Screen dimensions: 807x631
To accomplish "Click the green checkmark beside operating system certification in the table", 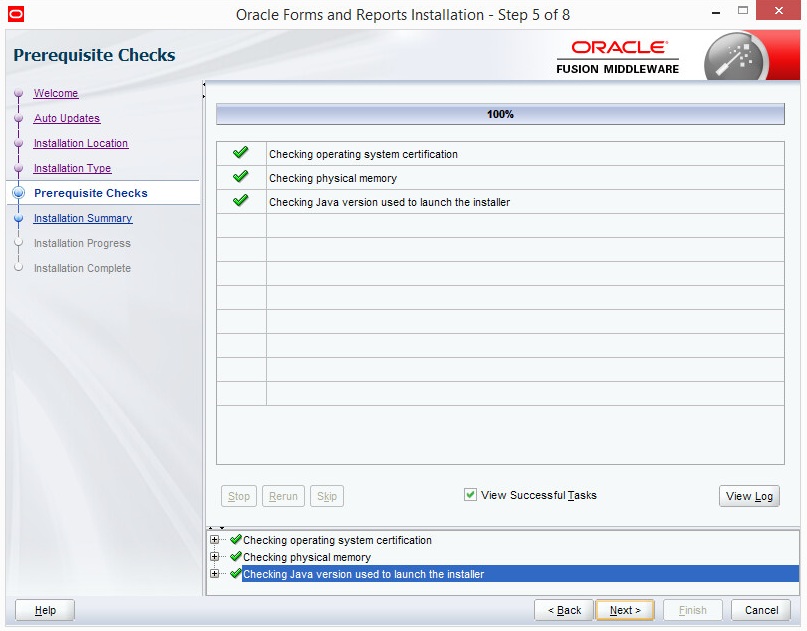I will click(240, 152).
